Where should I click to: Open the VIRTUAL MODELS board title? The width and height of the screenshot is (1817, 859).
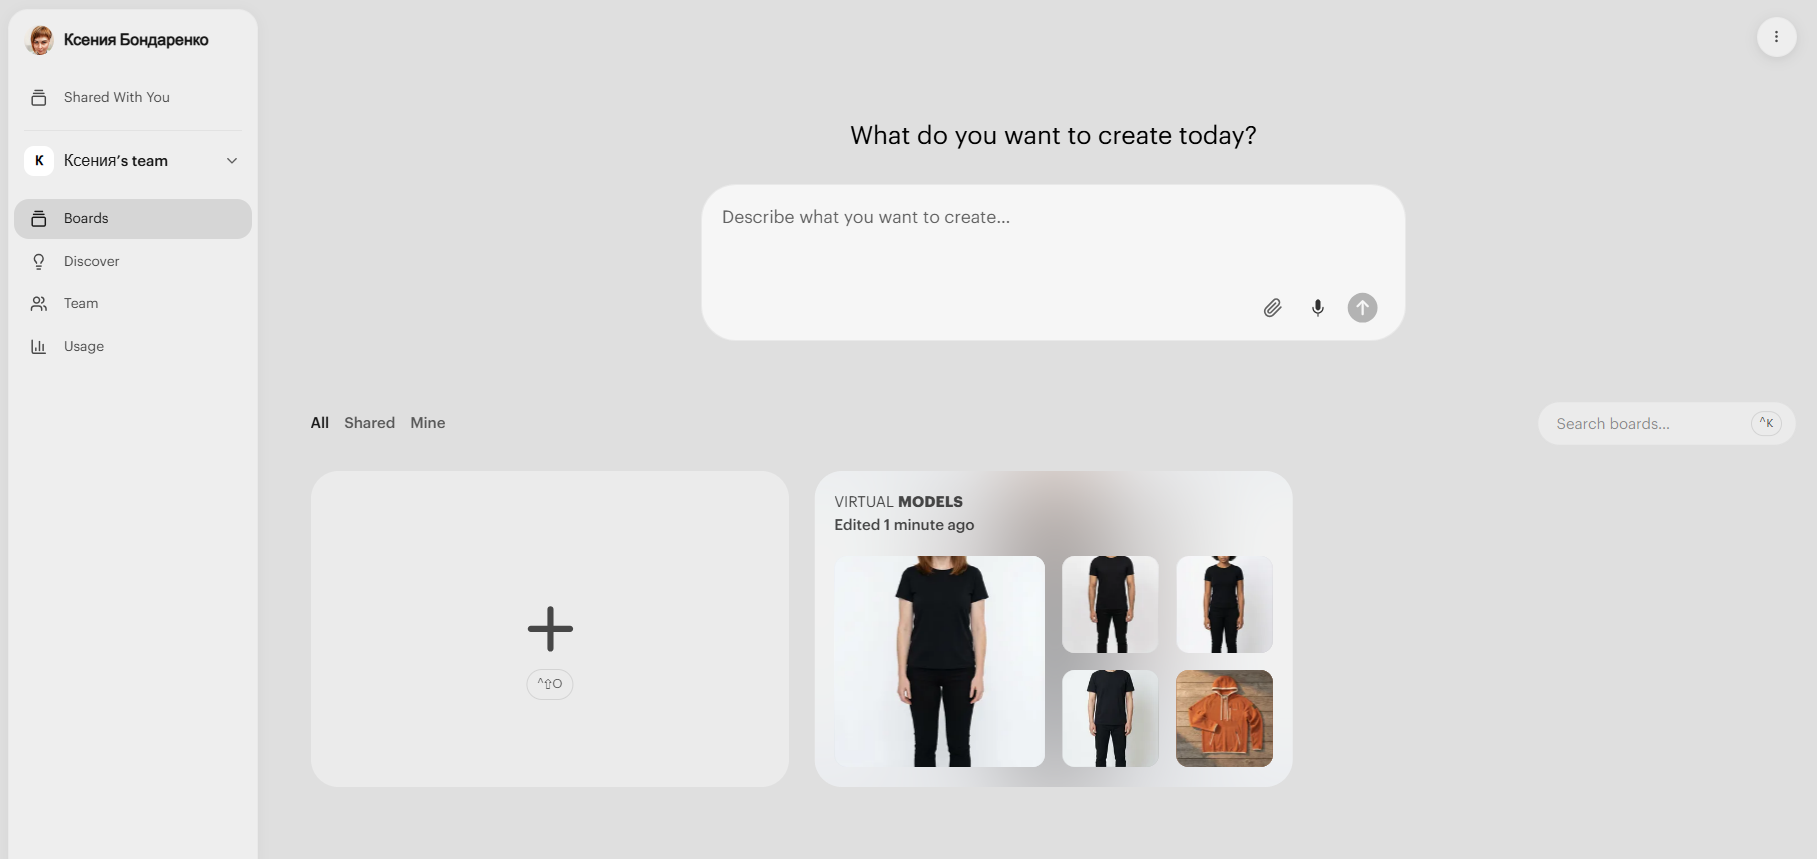pyautogui.click(x=899, y=502)
